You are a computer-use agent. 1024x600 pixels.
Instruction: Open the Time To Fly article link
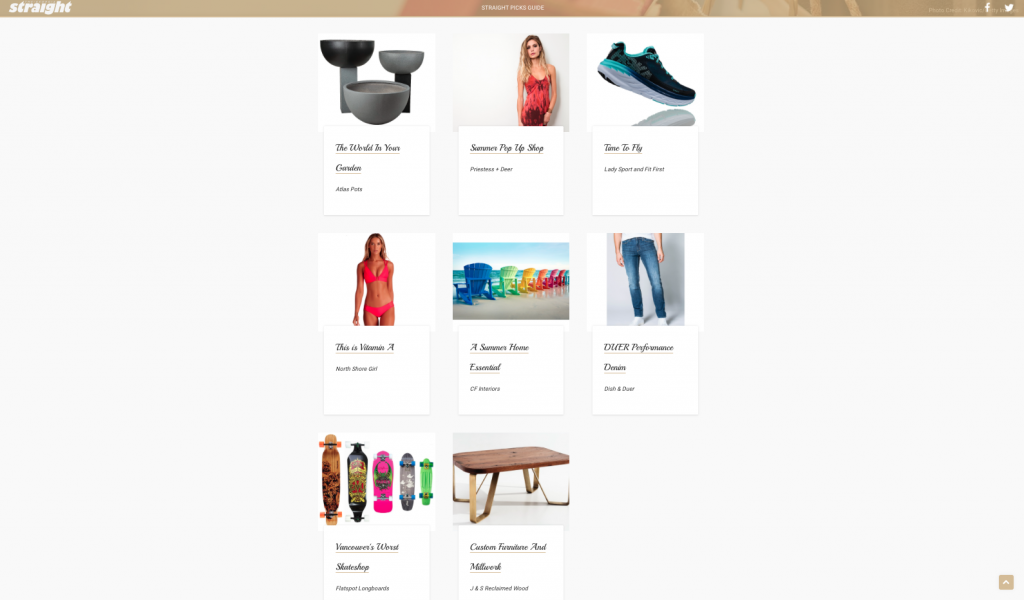[x=623, y=148]
